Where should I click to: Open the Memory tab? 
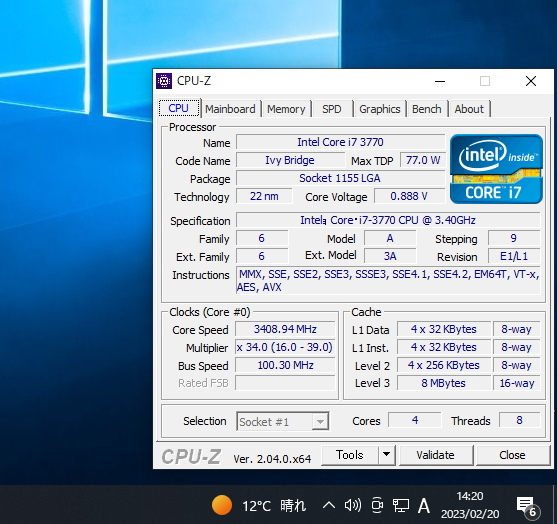[286, 109]
